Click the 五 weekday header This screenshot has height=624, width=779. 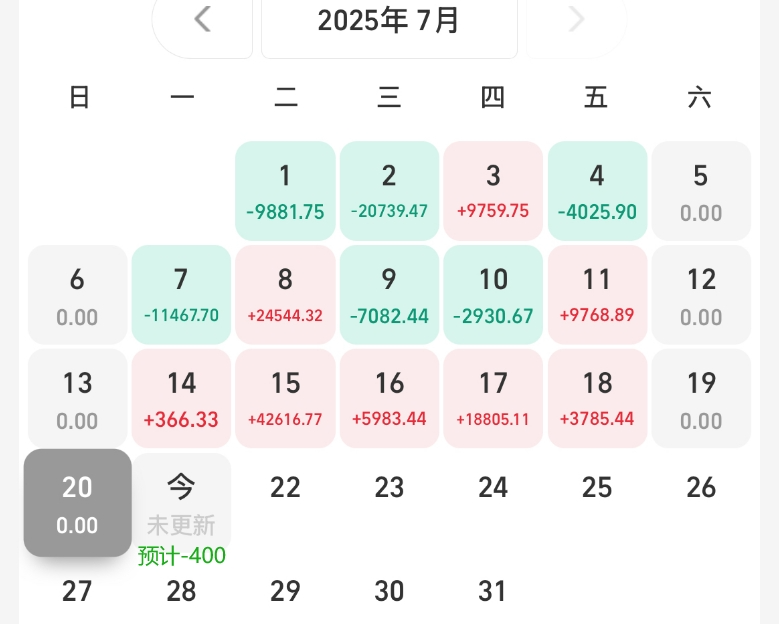coord(596,97)
